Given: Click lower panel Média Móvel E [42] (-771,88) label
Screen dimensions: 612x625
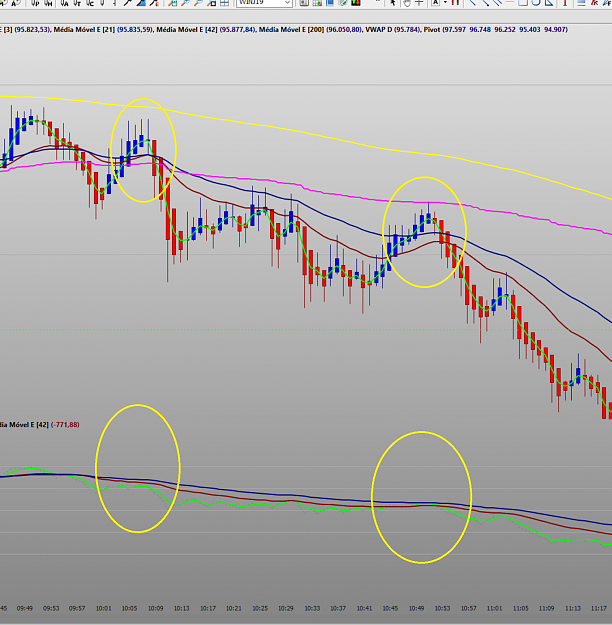Looking at the screenshot, I should [x=39, y=425].
